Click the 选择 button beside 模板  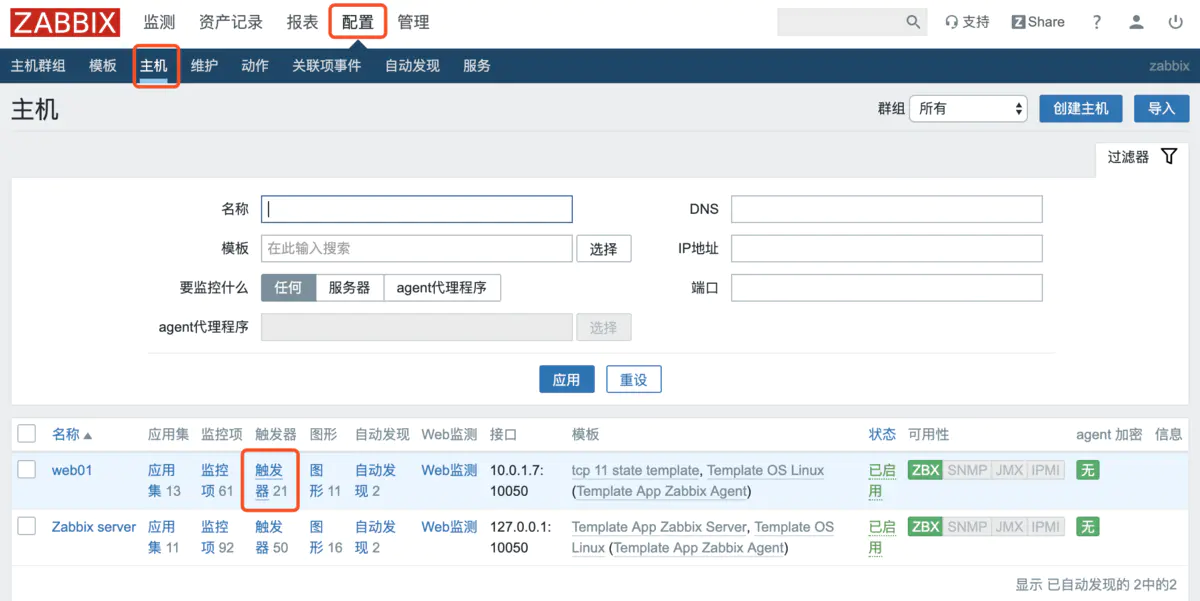604,249
